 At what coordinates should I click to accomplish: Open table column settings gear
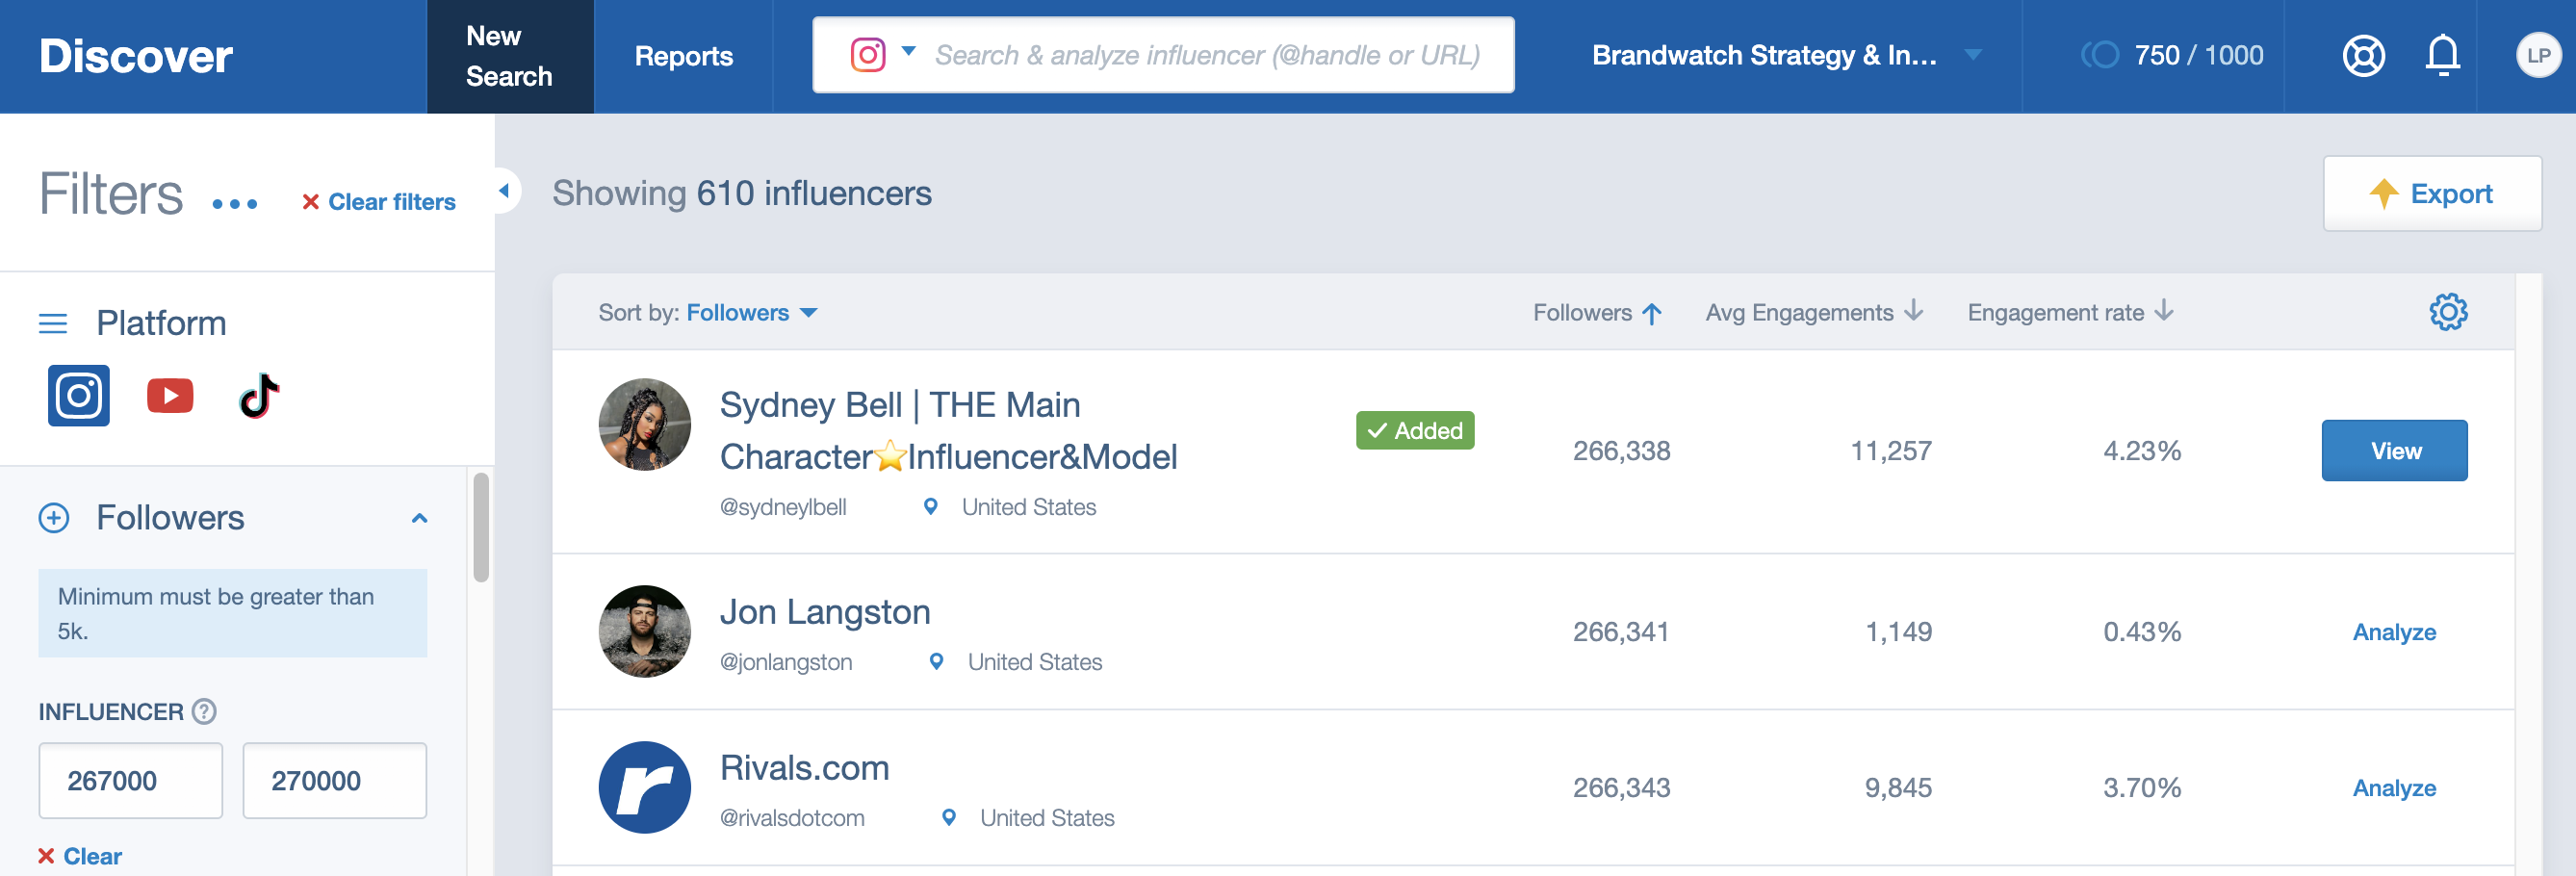[2448, 312]
